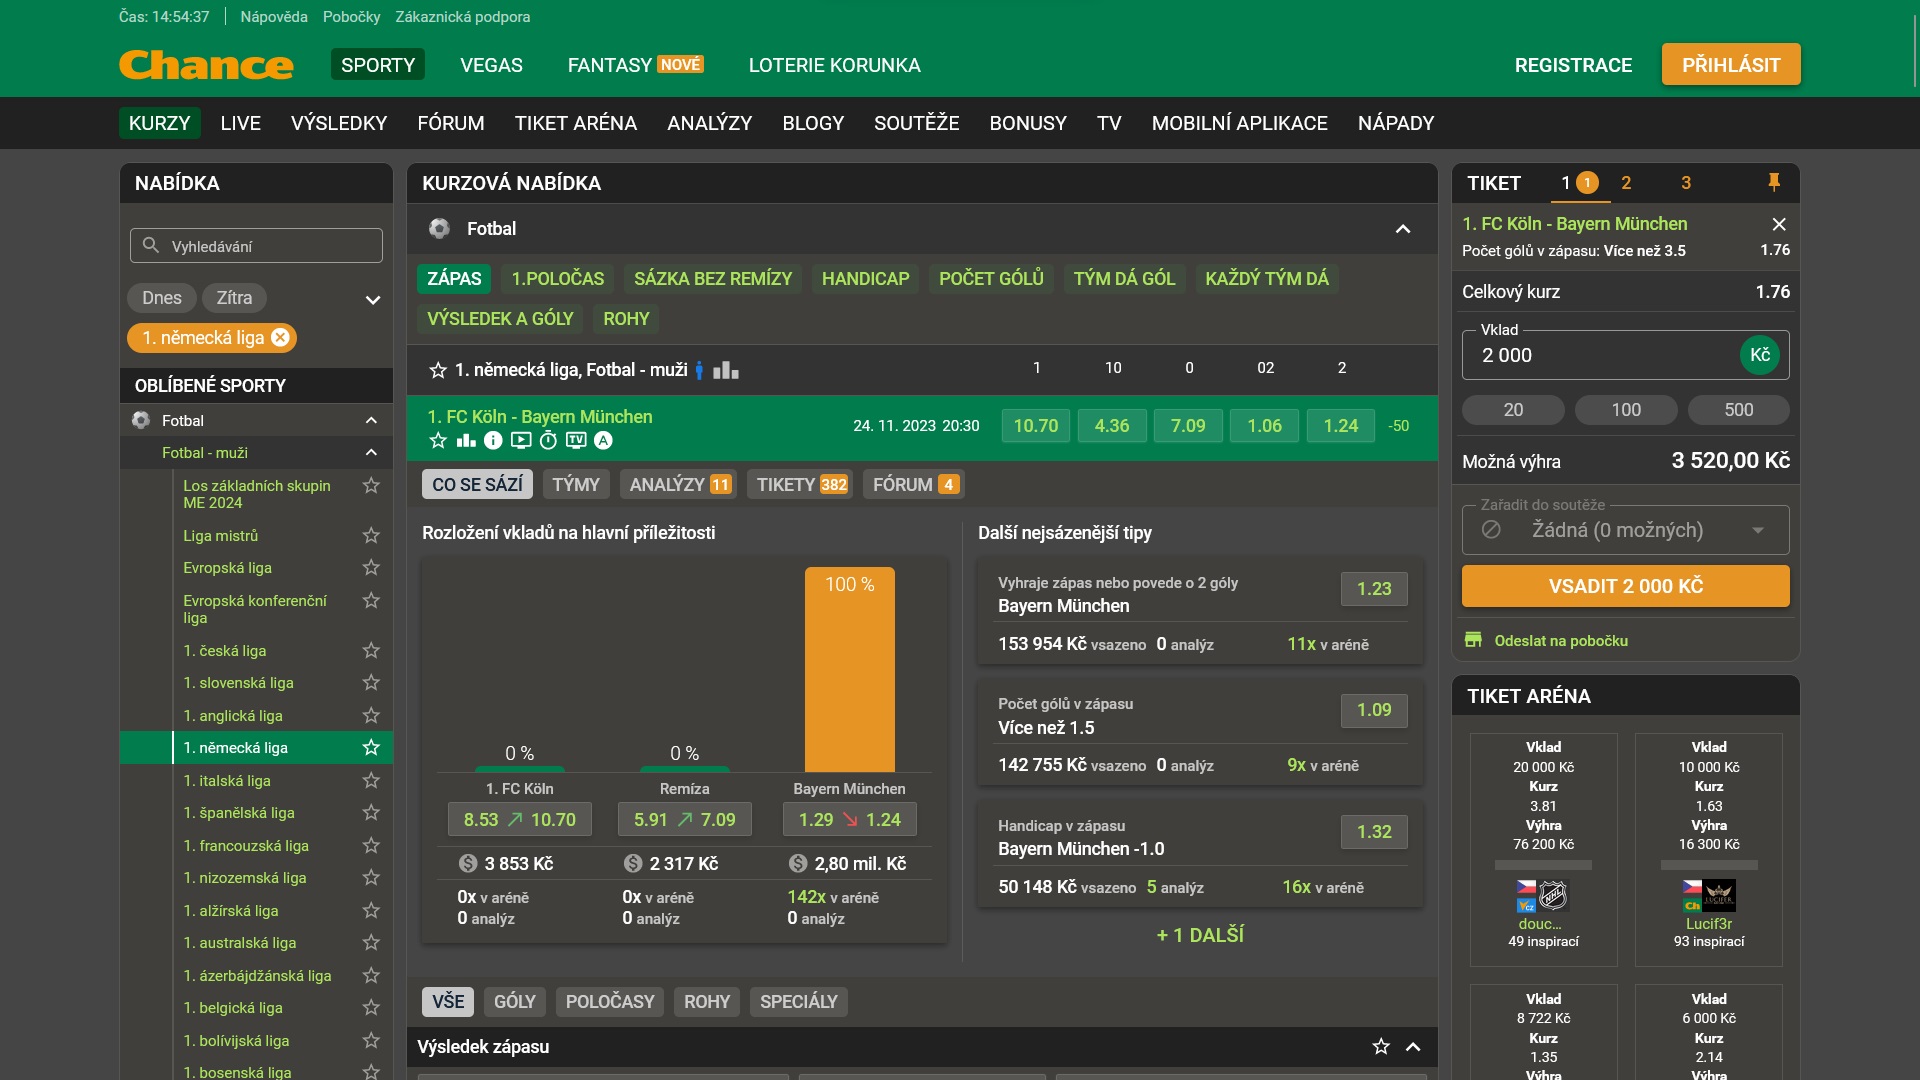1920x1080 pixels.
Task: Click coin icon next to 2,80 mil. Kč
Action: [798, 863]
